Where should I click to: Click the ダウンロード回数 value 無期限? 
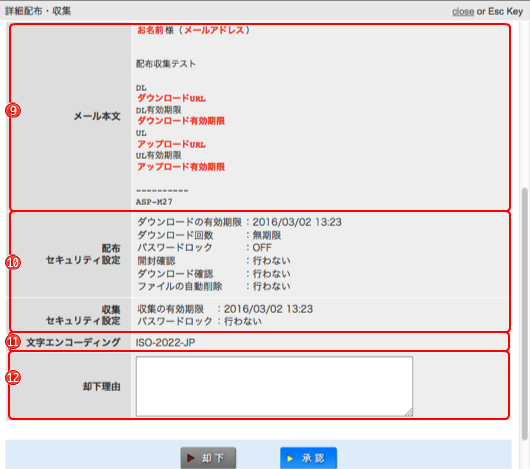point(267,235)
